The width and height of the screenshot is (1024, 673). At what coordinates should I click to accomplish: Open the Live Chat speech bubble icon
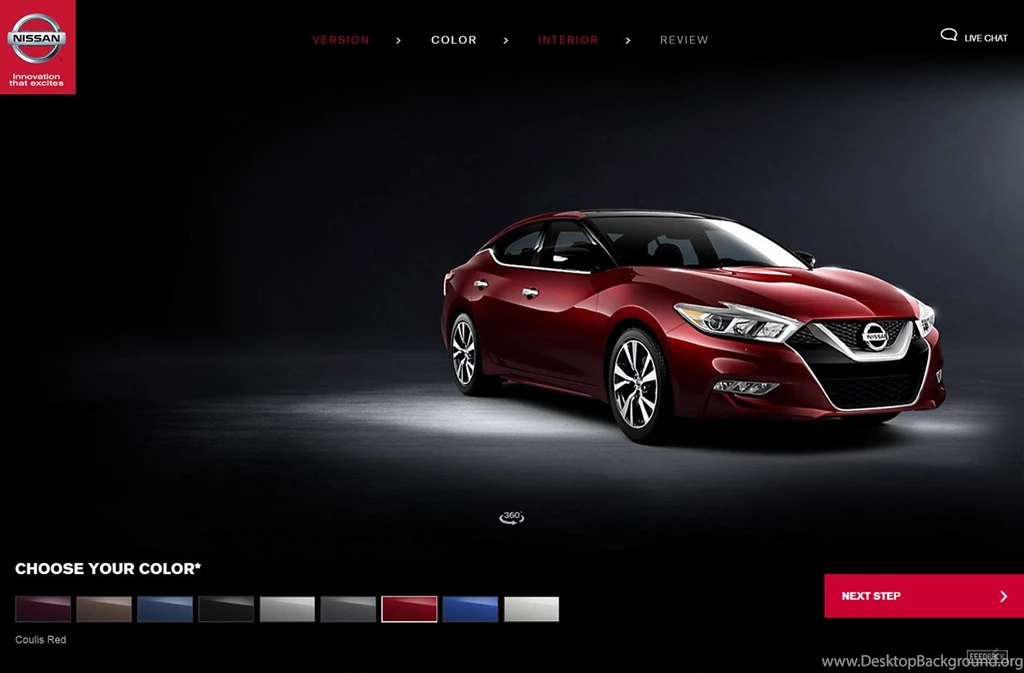[948, 35]
